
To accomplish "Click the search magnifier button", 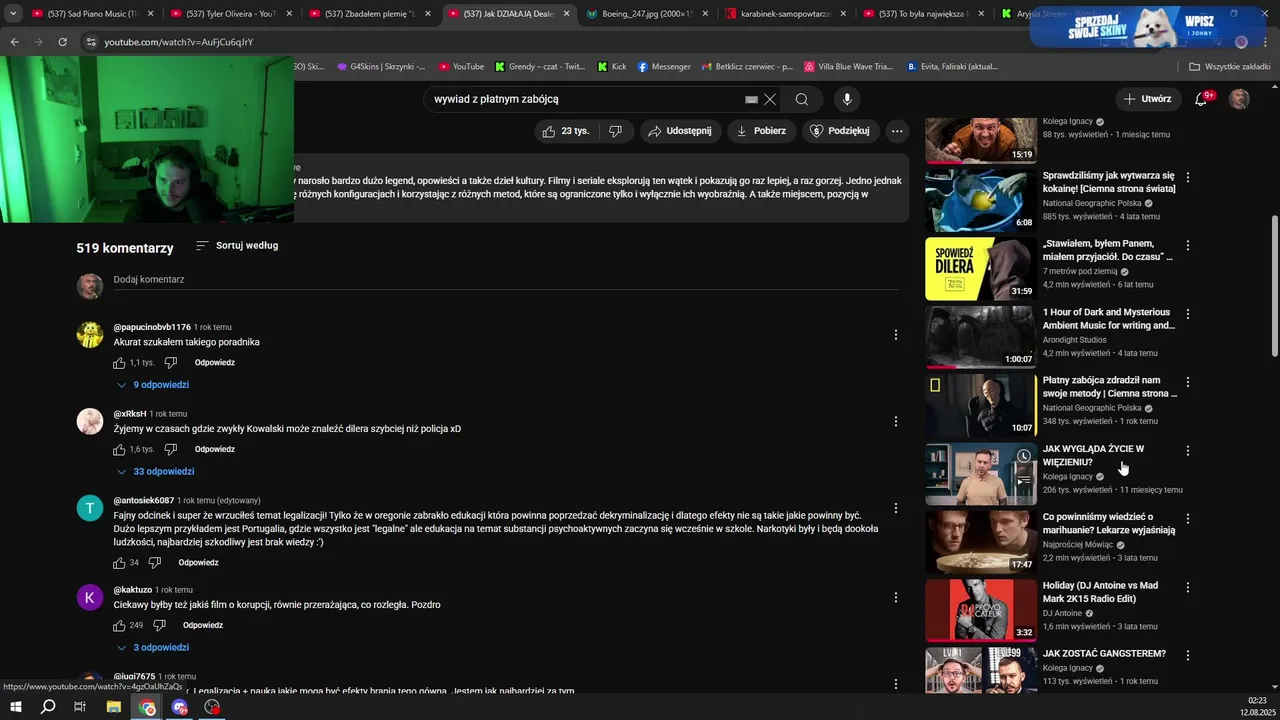I will tap(801, 99).
